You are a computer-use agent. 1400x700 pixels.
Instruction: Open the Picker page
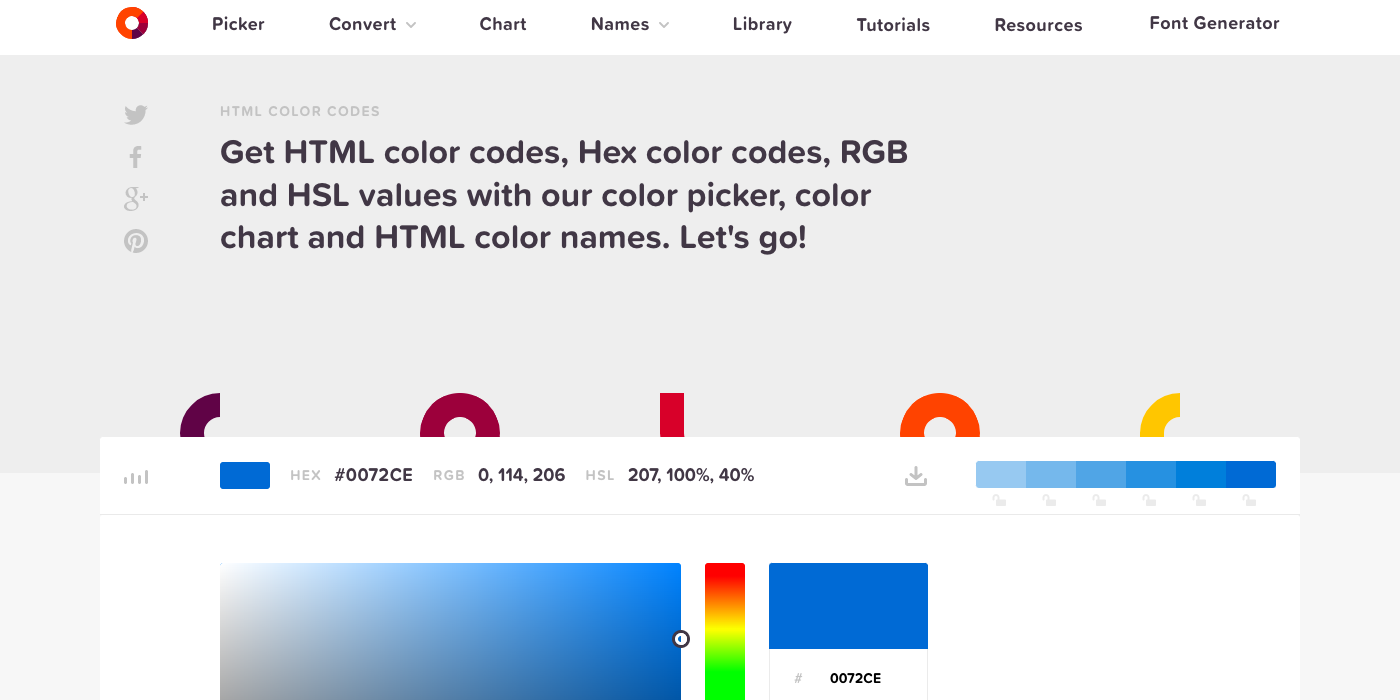click(x=238, y=24)
